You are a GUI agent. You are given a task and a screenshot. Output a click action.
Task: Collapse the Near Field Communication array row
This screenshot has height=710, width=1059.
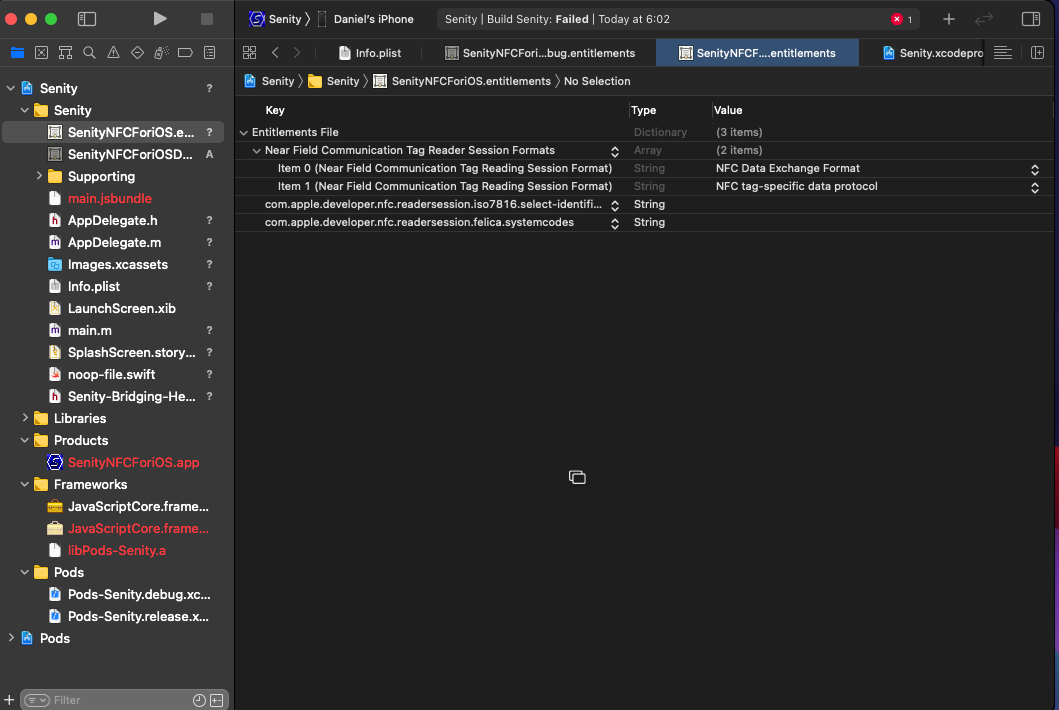tap(257, 150)
